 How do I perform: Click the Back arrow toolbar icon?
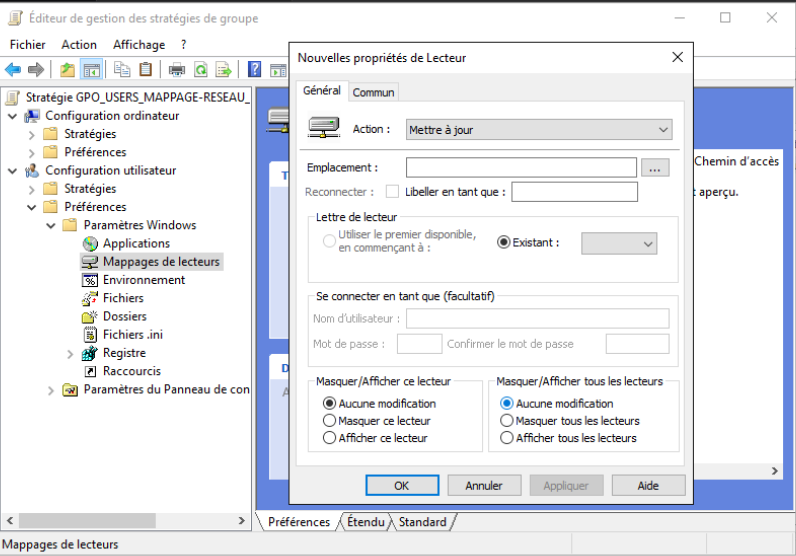[13, 69]
